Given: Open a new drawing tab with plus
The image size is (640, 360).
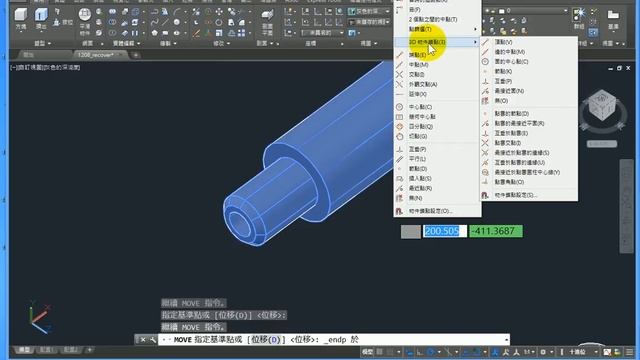Looking at the screenshot, I should pos(136,55).
